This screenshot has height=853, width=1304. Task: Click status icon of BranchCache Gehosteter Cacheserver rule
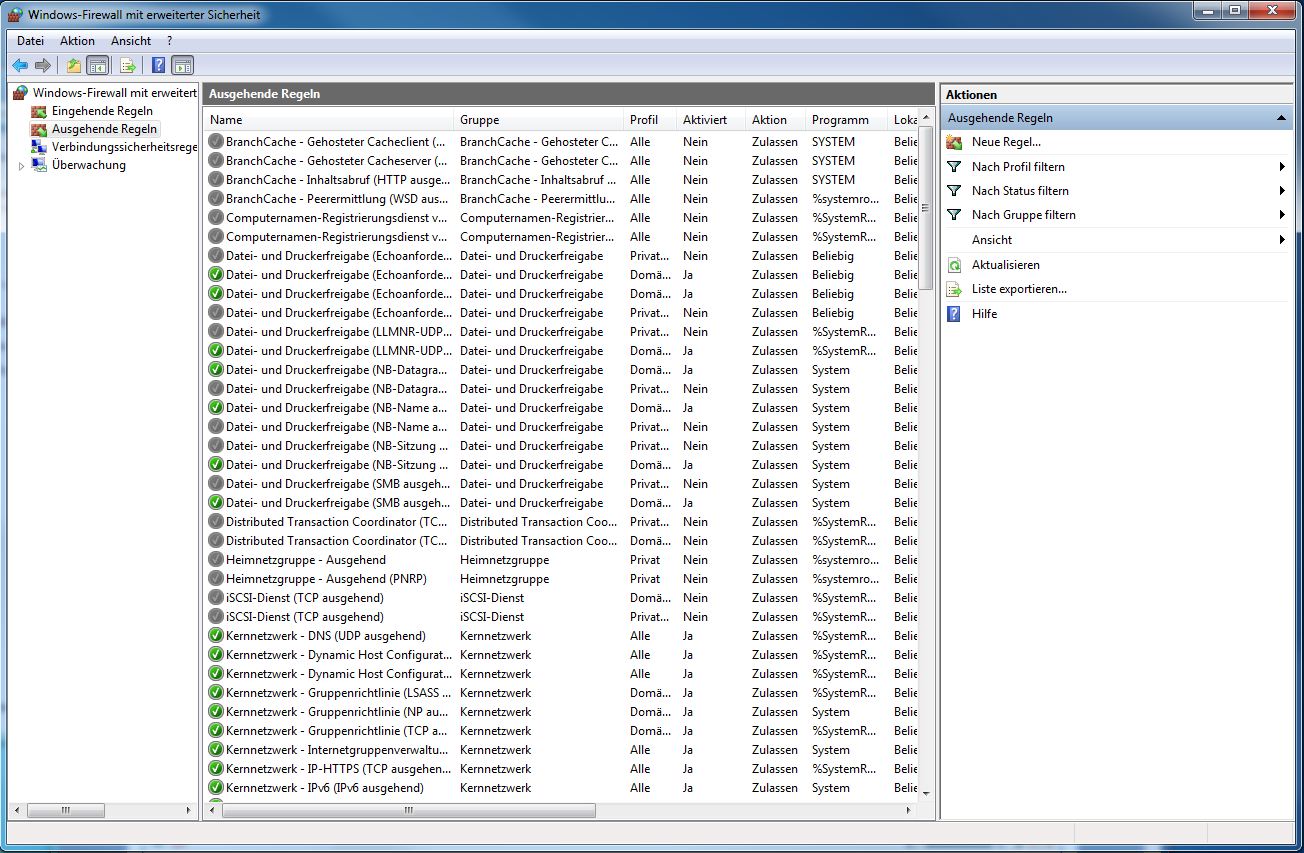216,161
